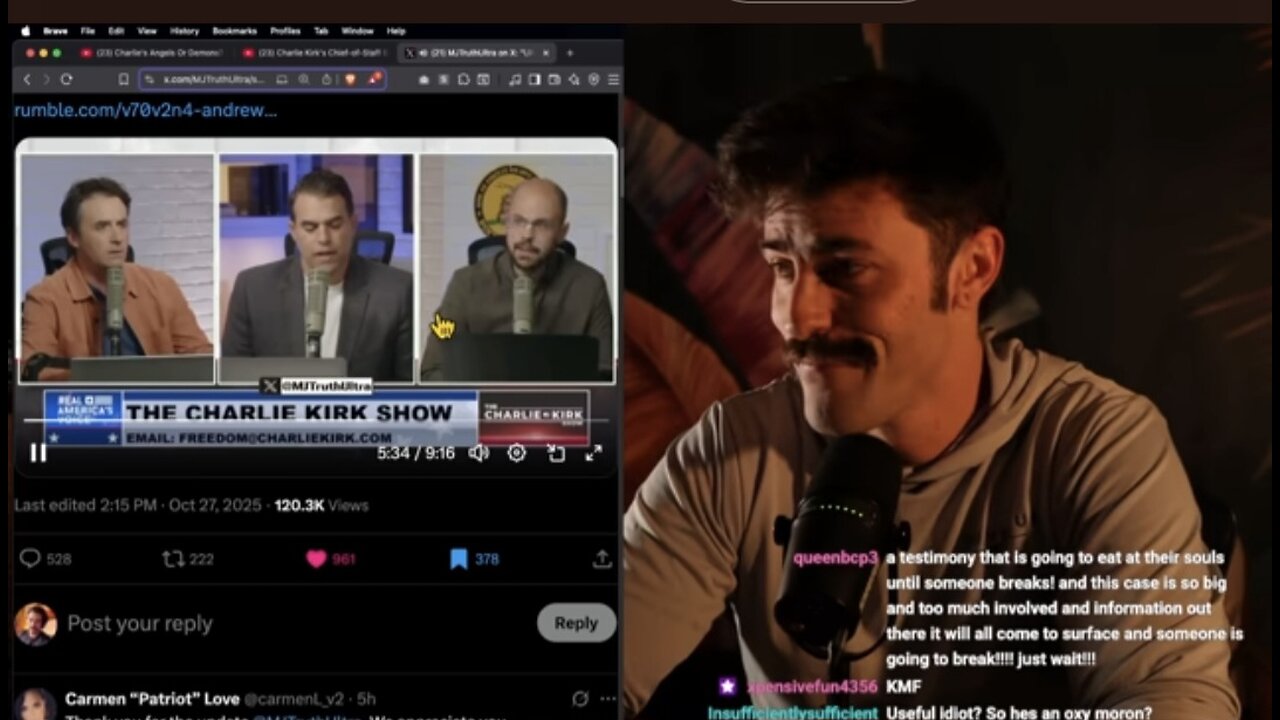Toggle picture-in-picture for the video

coord(556,453)
